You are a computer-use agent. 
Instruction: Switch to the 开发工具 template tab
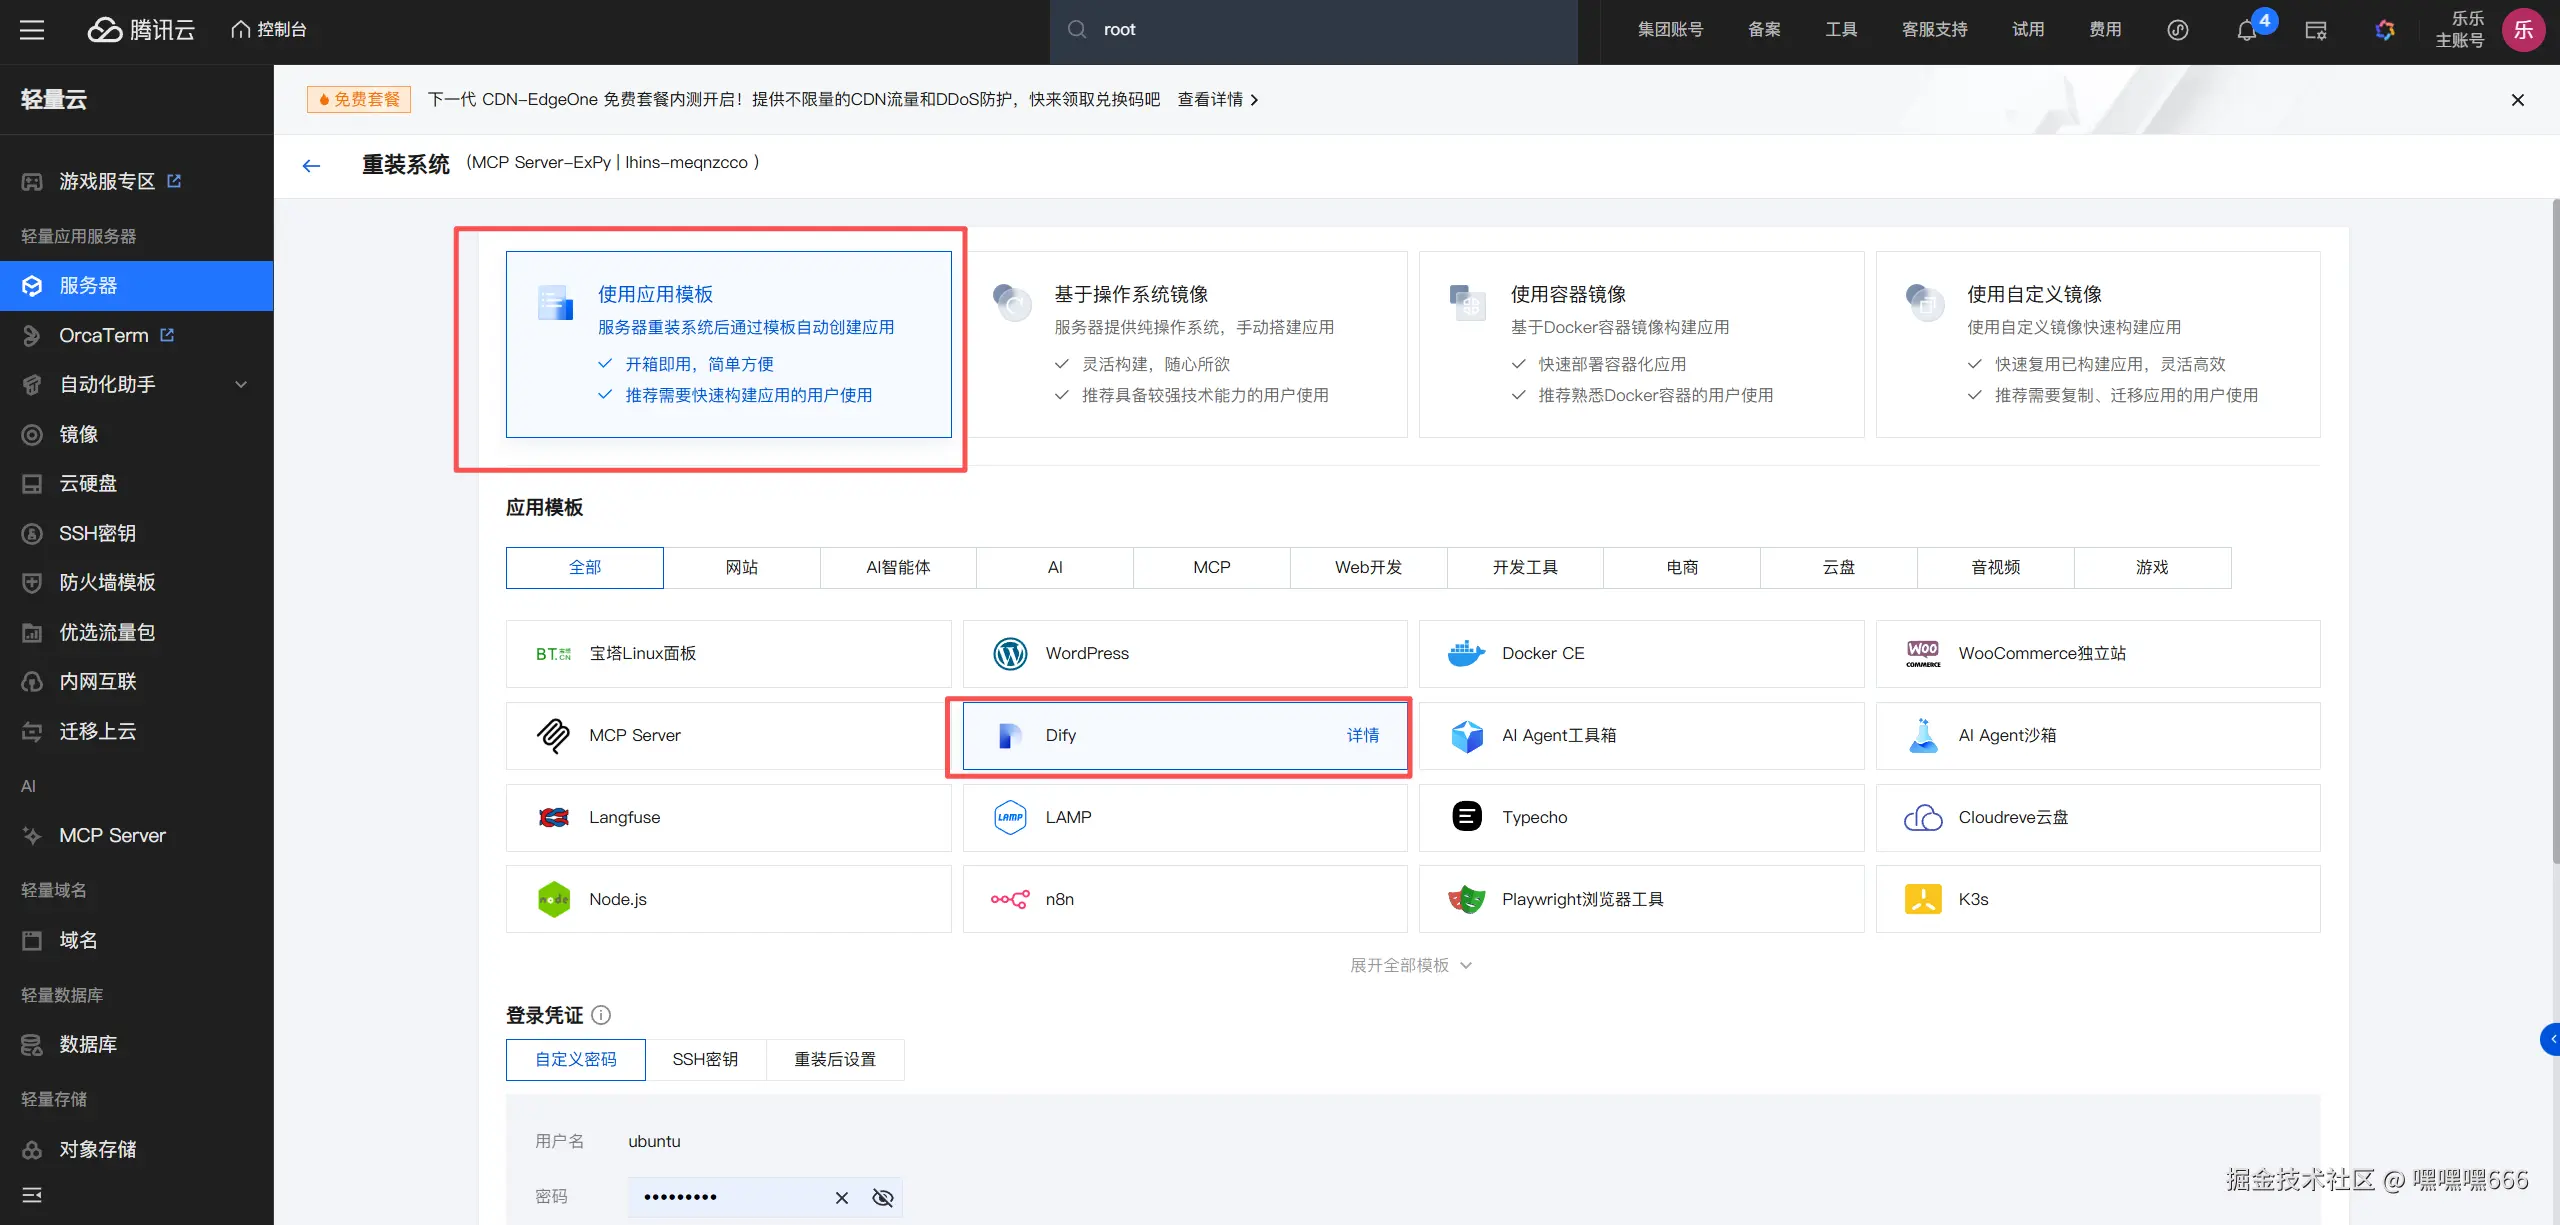pos(1525,568)
